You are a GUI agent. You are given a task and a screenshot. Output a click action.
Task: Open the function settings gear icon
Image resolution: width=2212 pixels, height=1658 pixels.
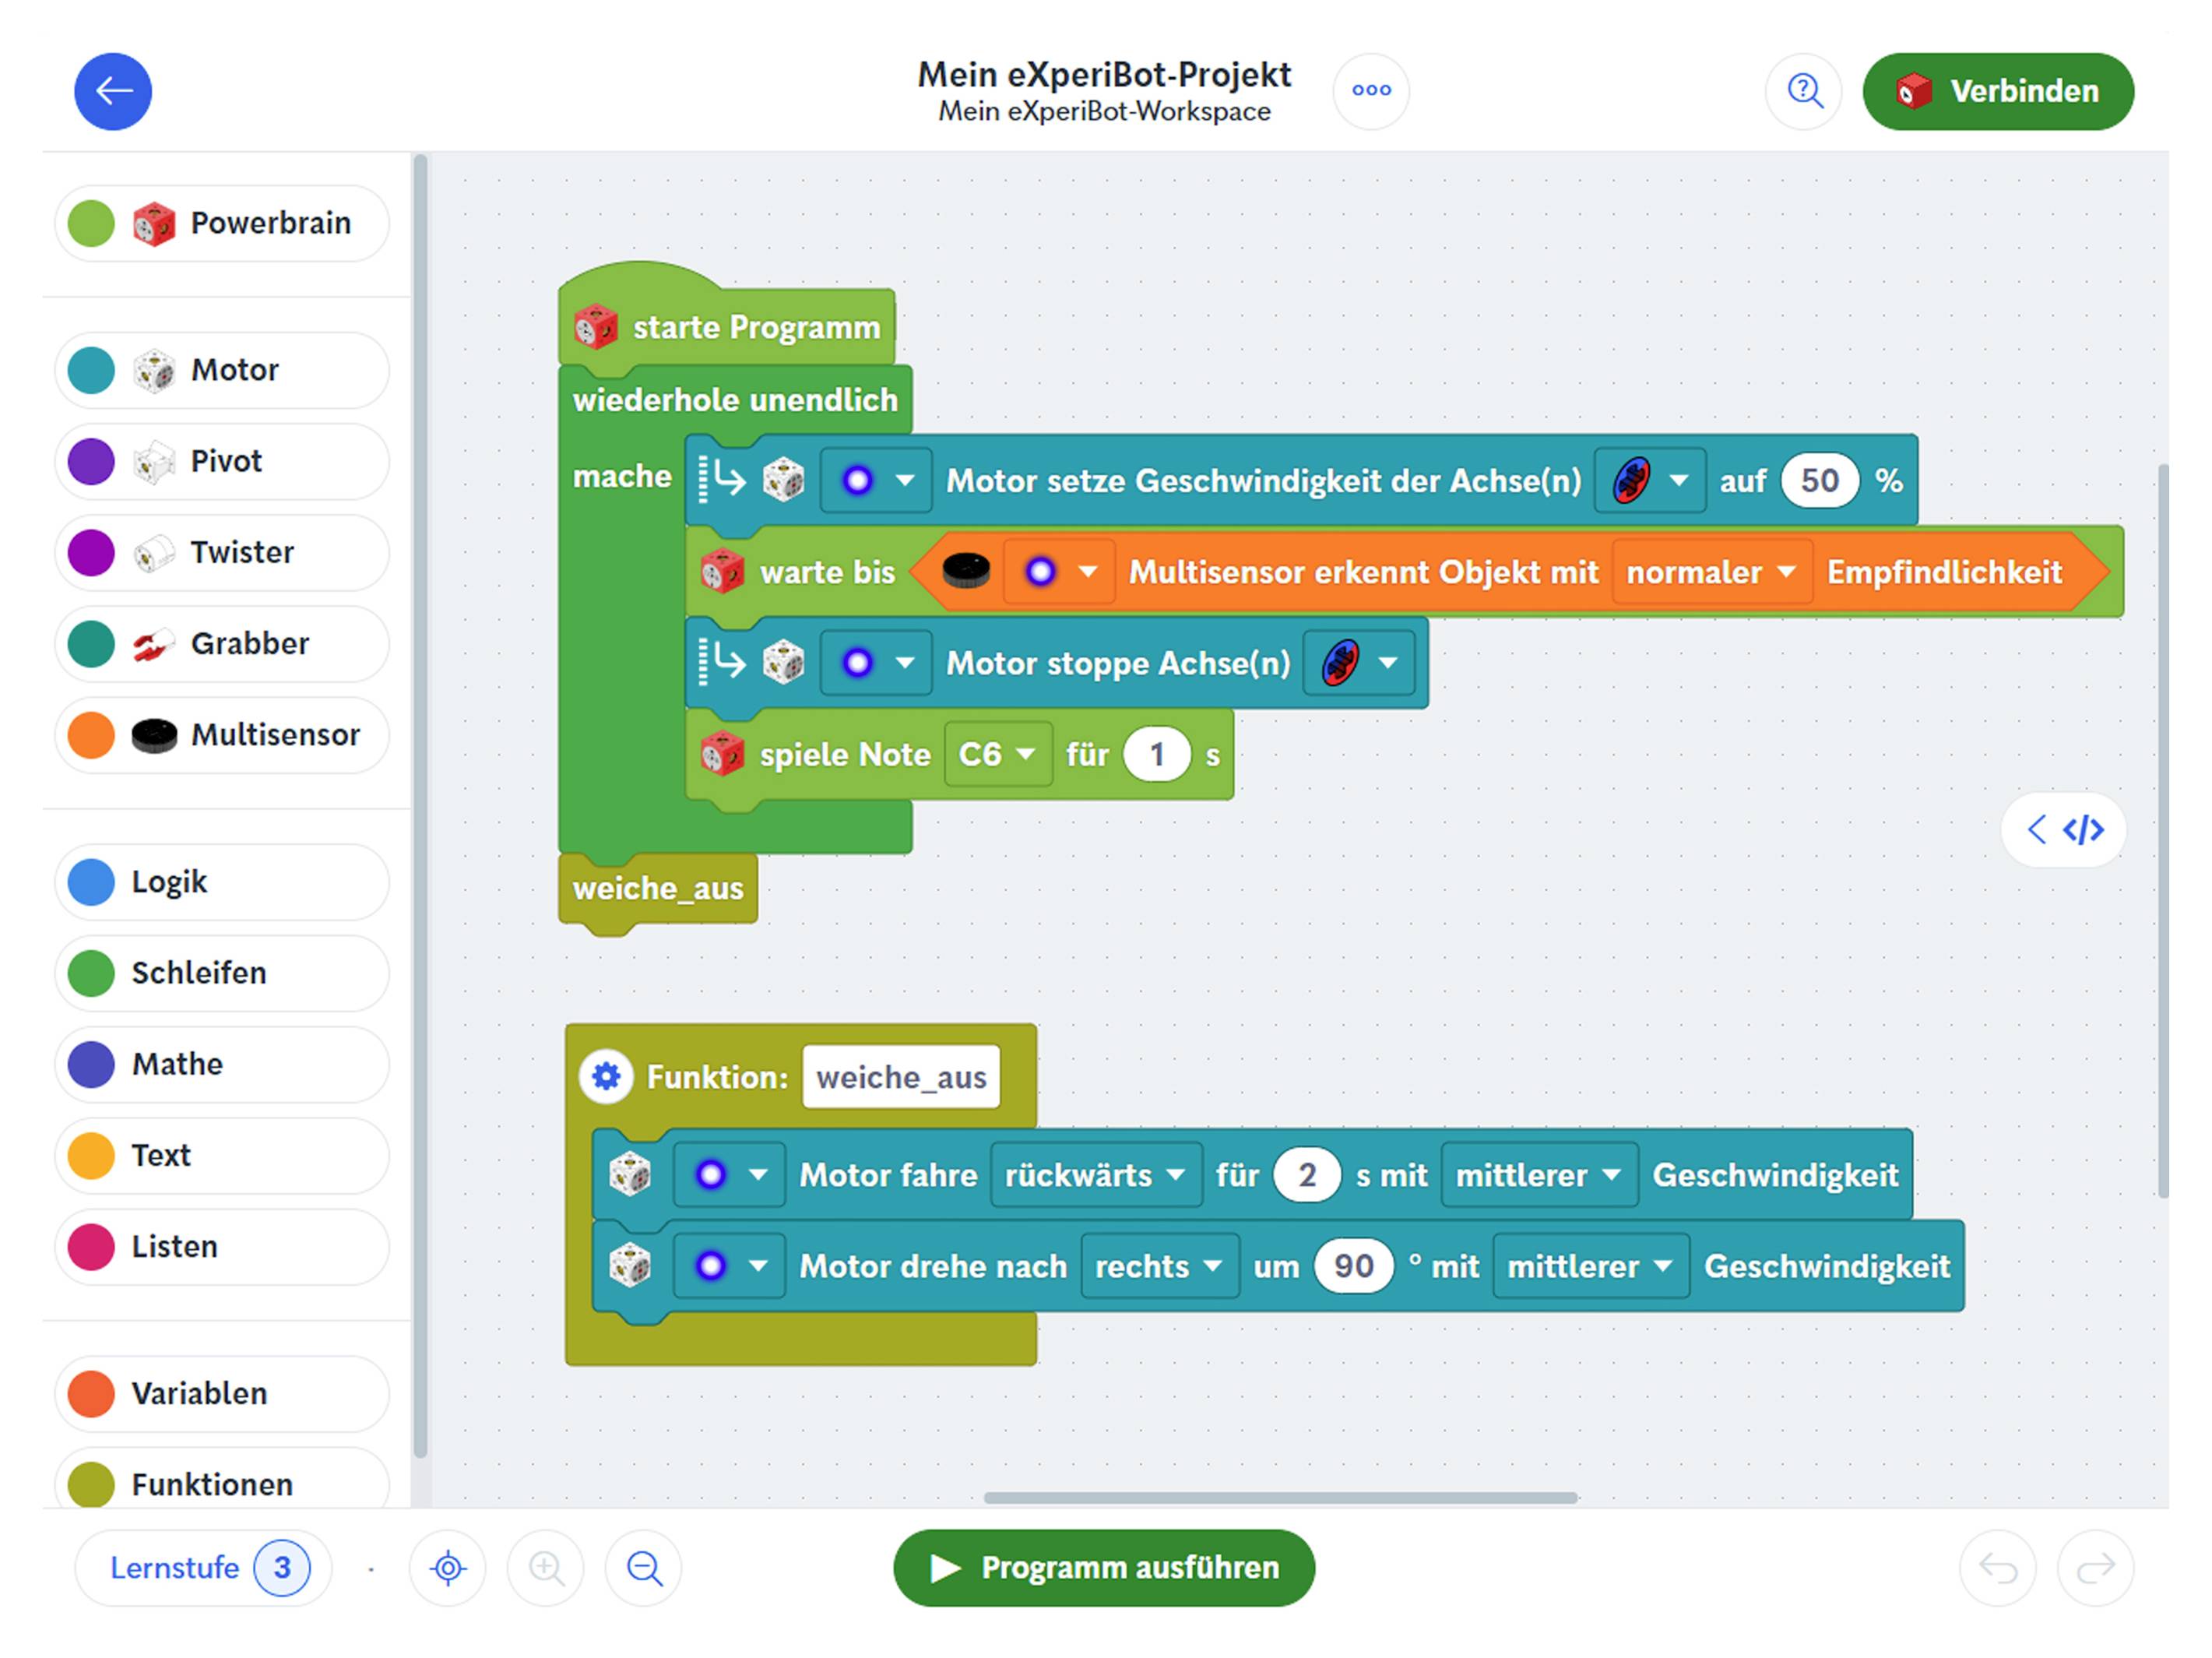click(x=606, y=1076)
